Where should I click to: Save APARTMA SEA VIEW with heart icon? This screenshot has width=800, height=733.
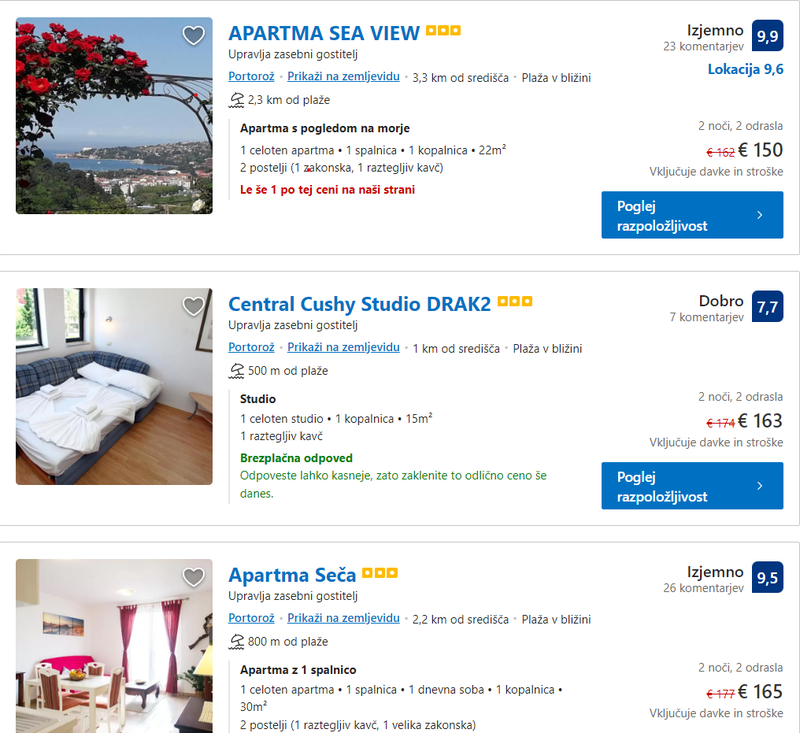[193, 35]
